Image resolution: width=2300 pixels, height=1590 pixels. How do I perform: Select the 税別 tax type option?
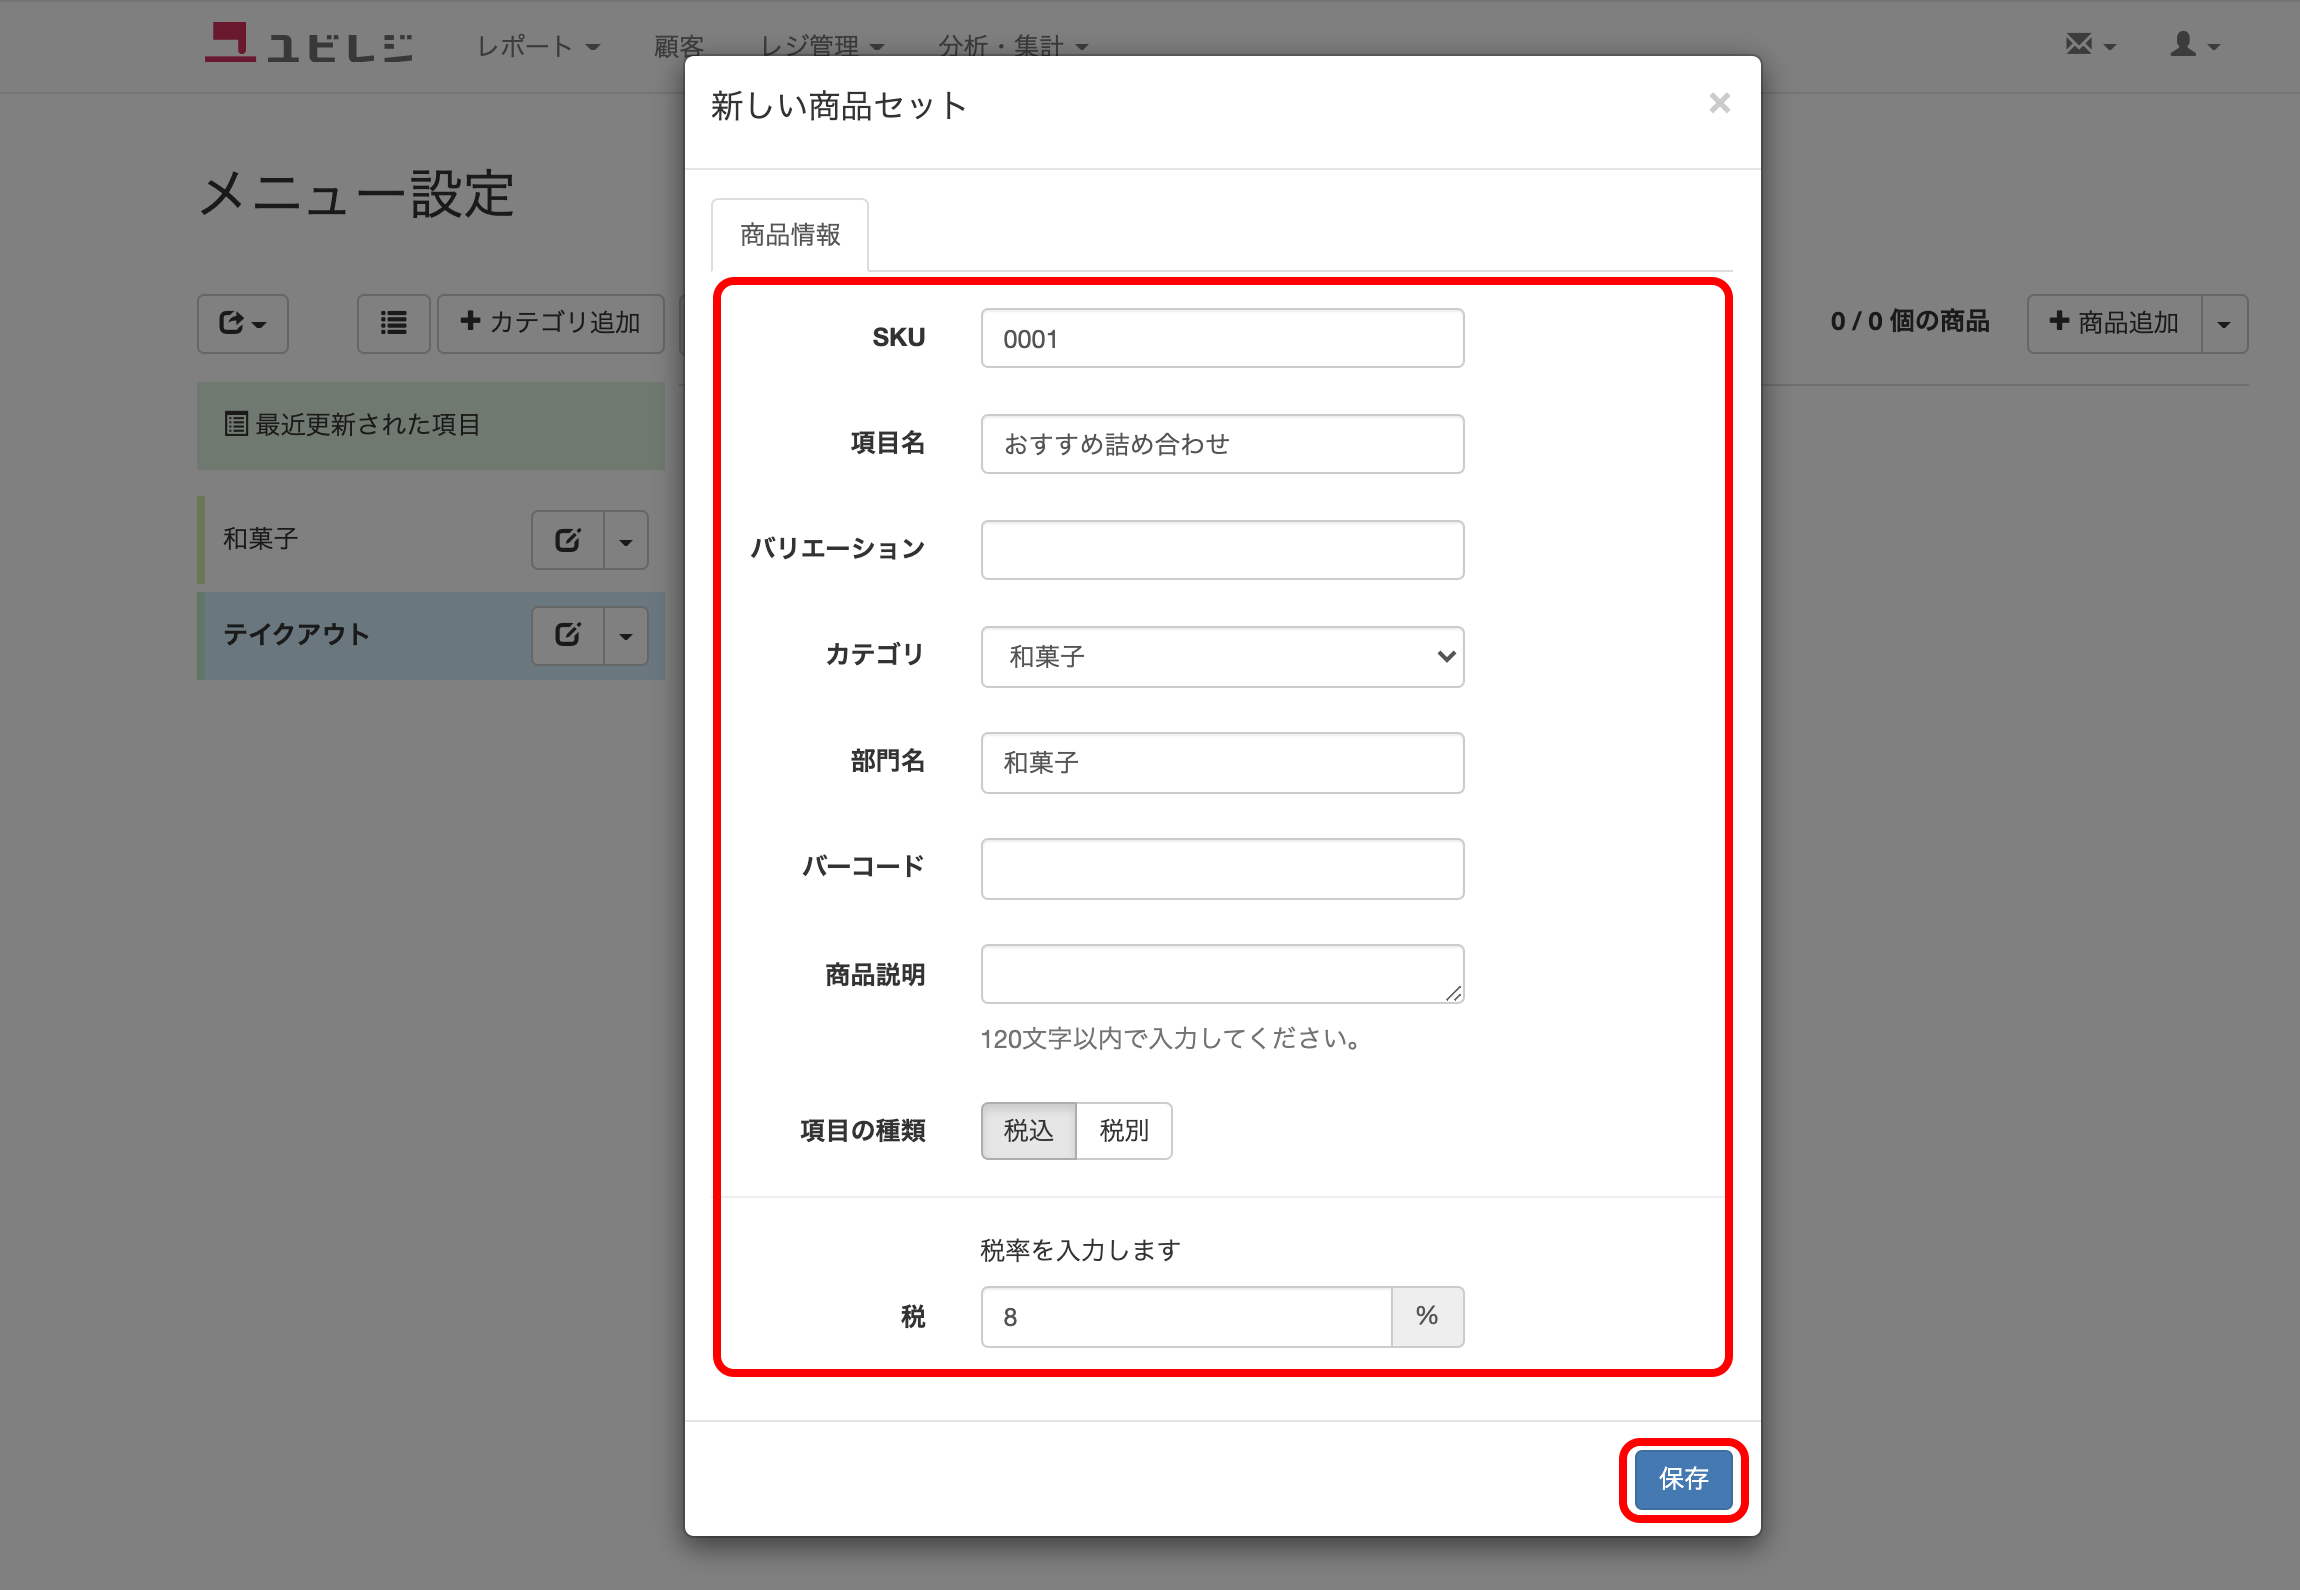point(1123,1130)
